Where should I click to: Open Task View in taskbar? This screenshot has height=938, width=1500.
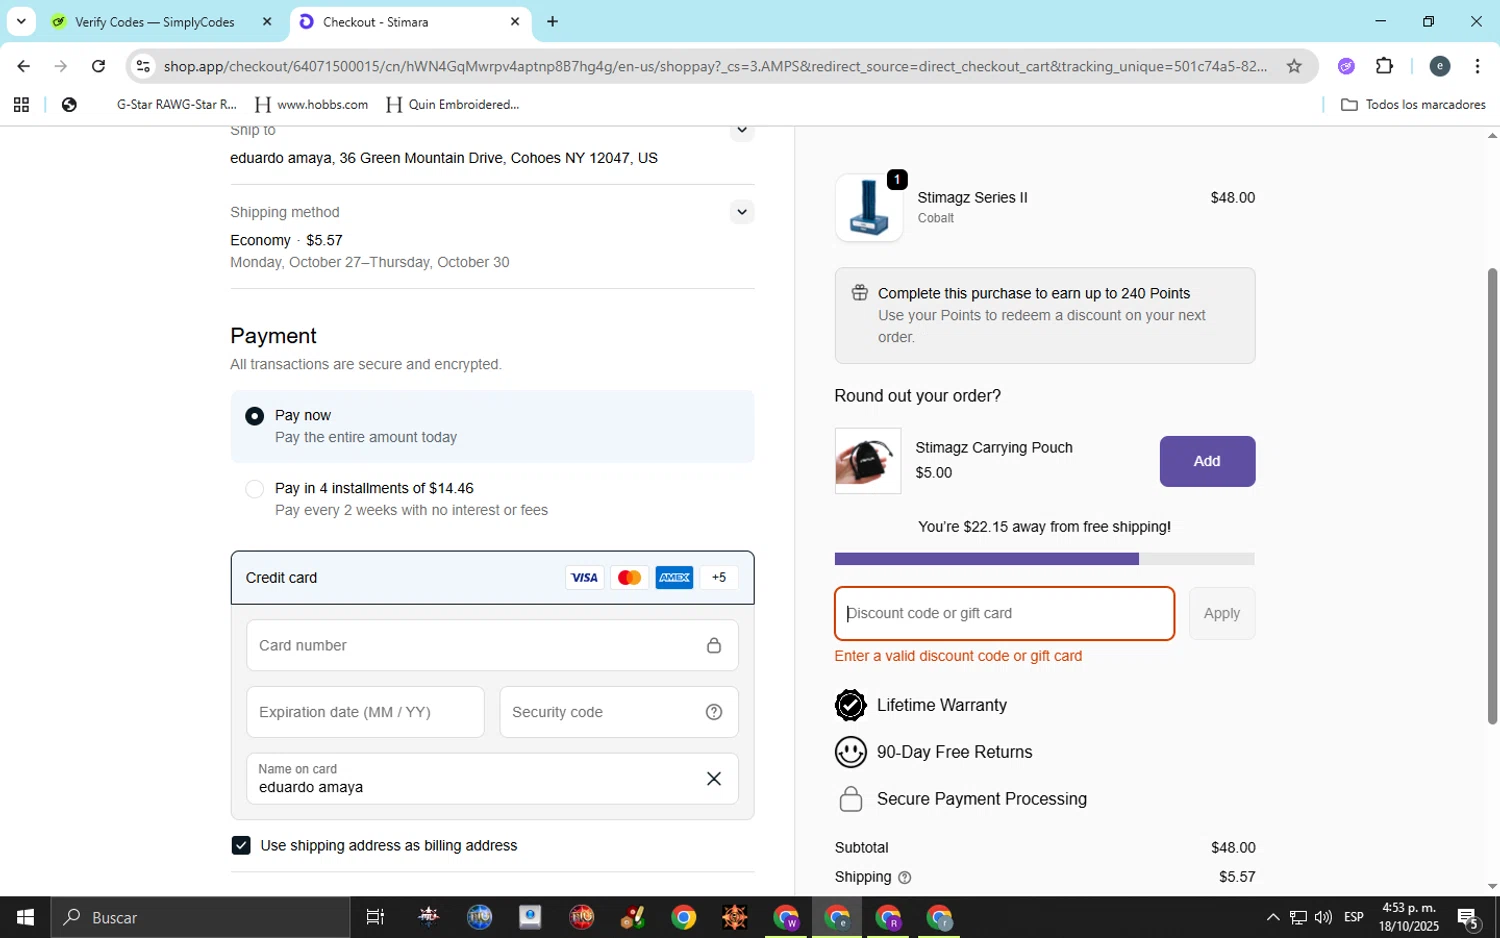click(375, 917)
